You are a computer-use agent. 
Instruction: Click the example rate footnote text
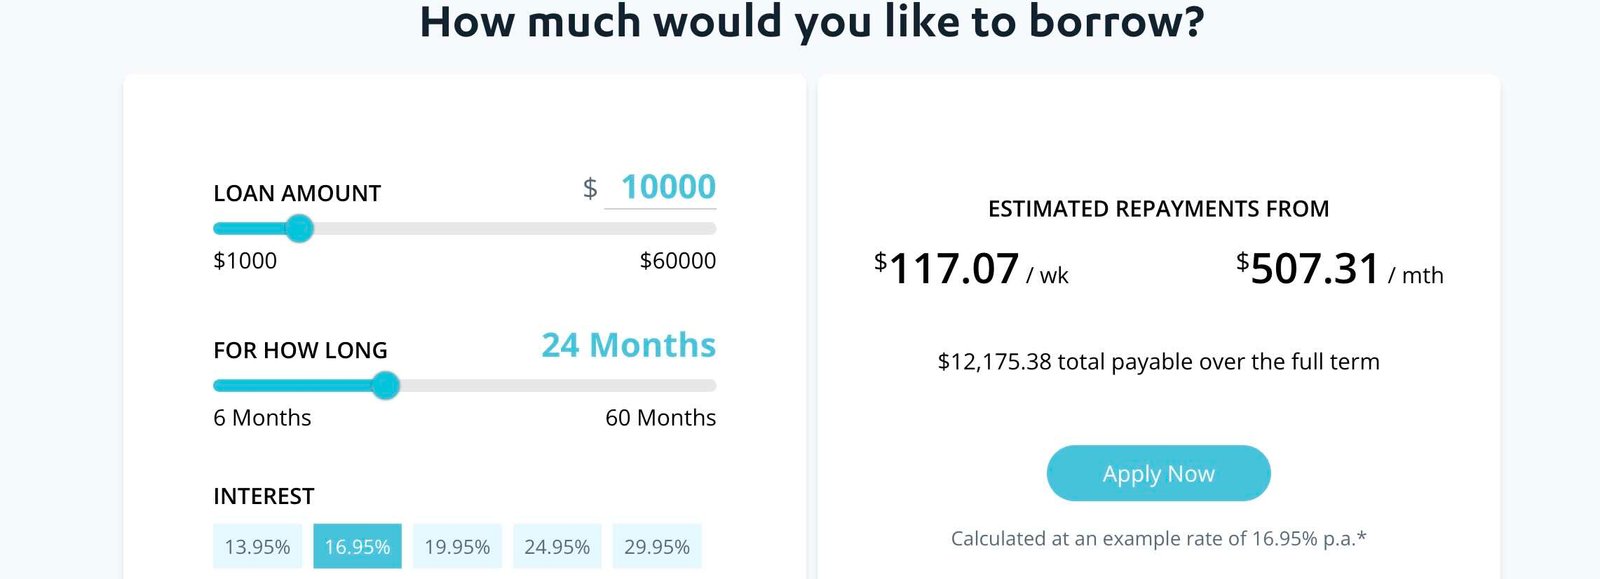(x=1158, y=539)
